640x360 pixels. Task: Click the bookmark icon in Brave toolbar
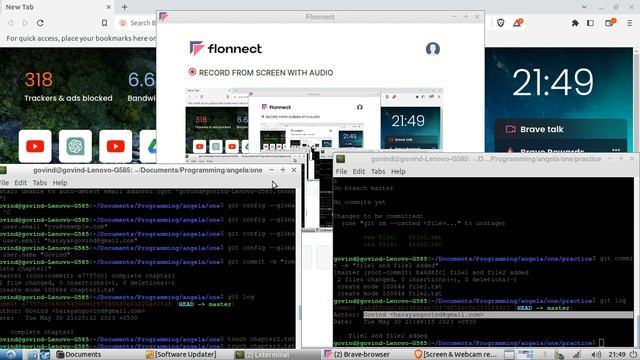coord(104,23)
